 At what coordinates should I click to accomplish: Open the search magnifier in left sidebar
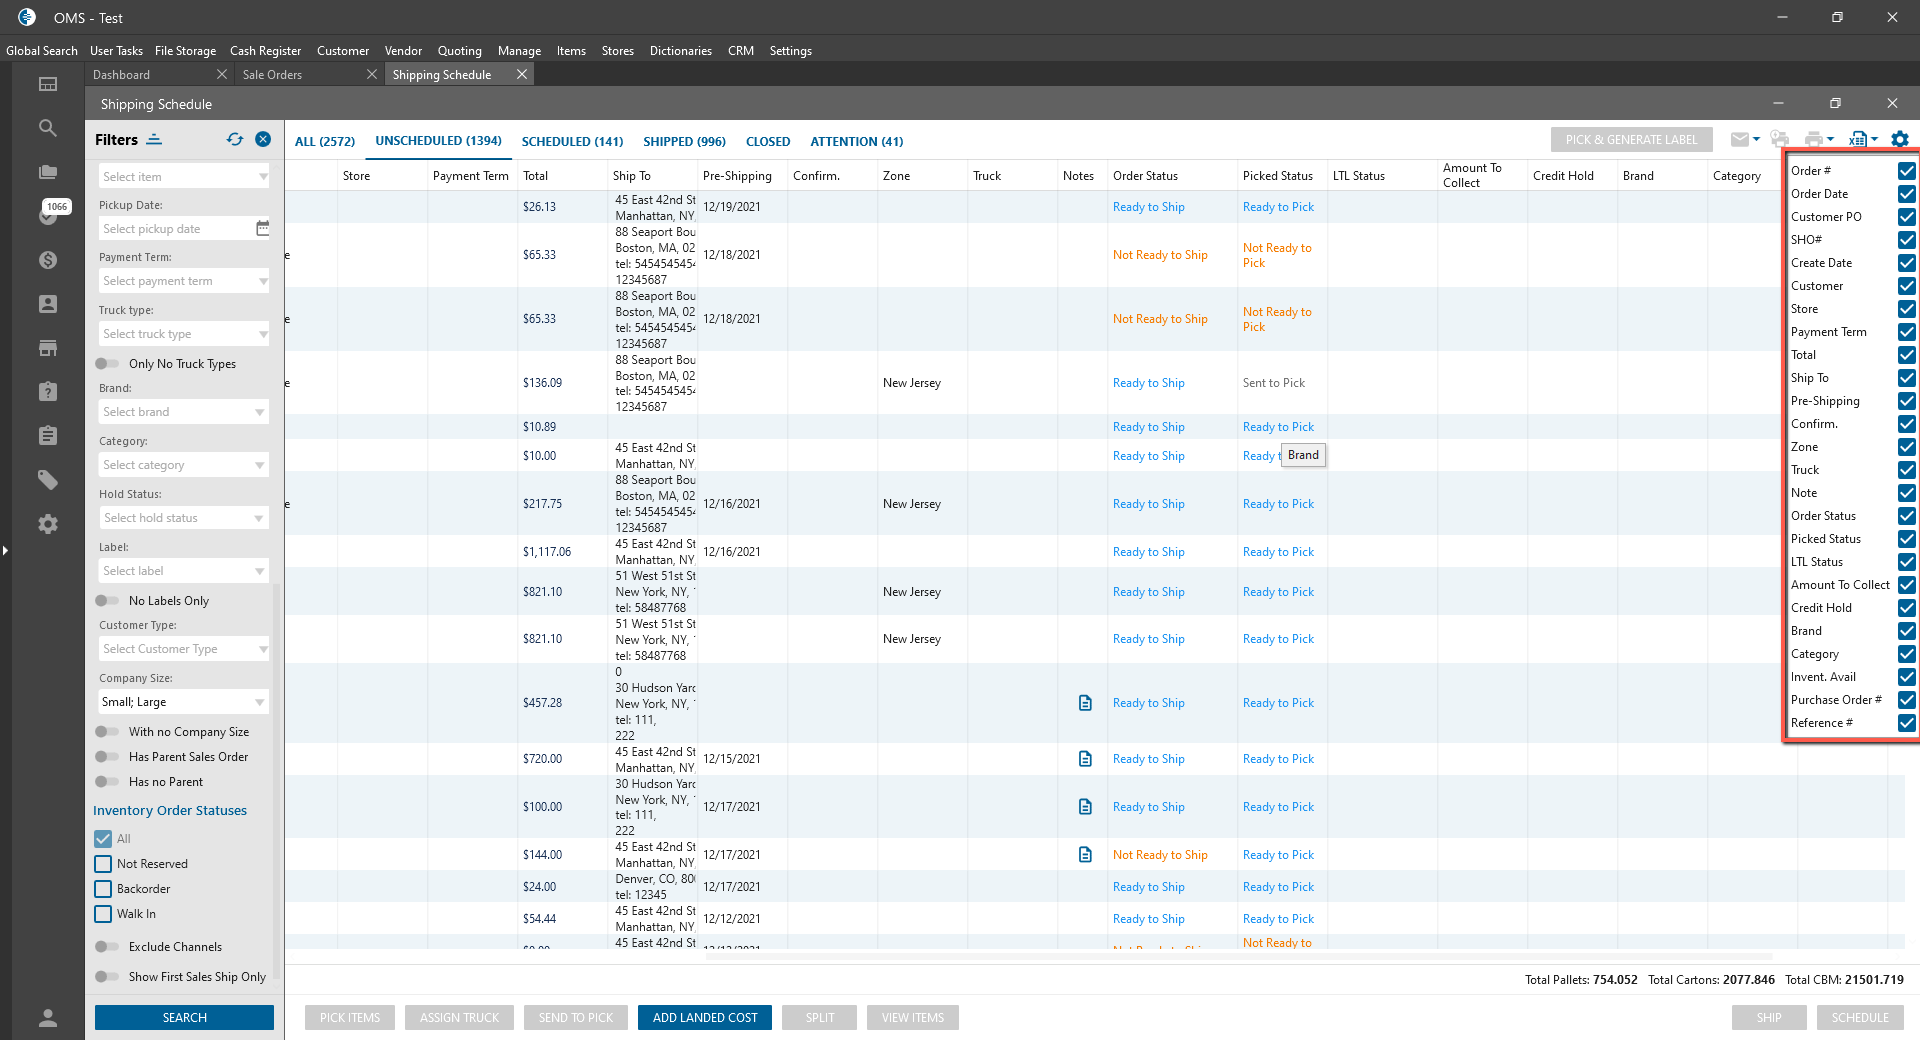[47, 128]
